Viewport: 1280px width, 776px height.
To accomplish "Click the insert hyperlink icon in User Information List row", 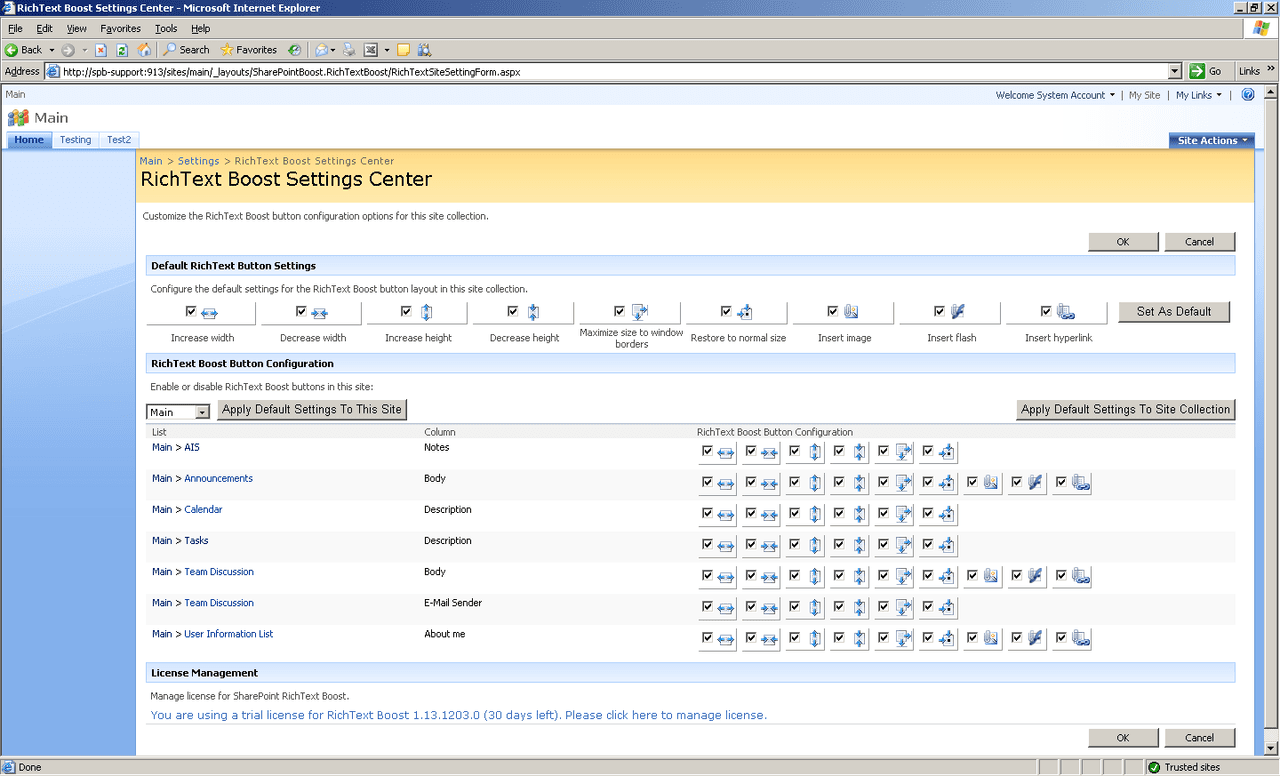I will pyautogui.click(x=1080, y=639).
